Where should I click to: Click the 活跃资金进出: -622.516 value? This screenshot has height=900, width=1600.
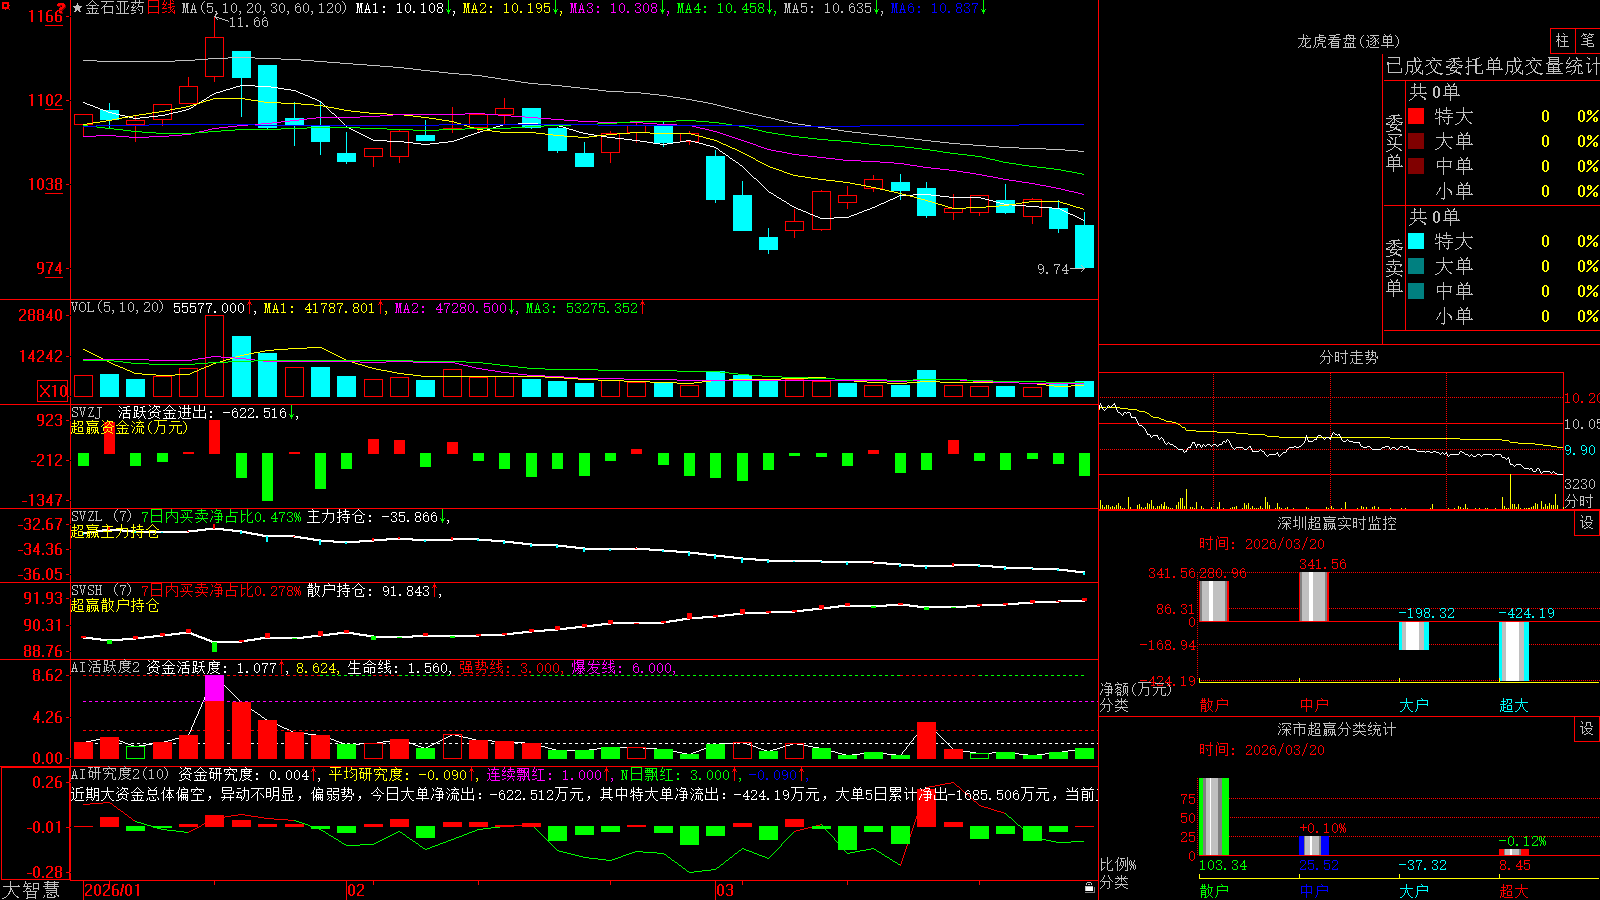tap(208, 412)
